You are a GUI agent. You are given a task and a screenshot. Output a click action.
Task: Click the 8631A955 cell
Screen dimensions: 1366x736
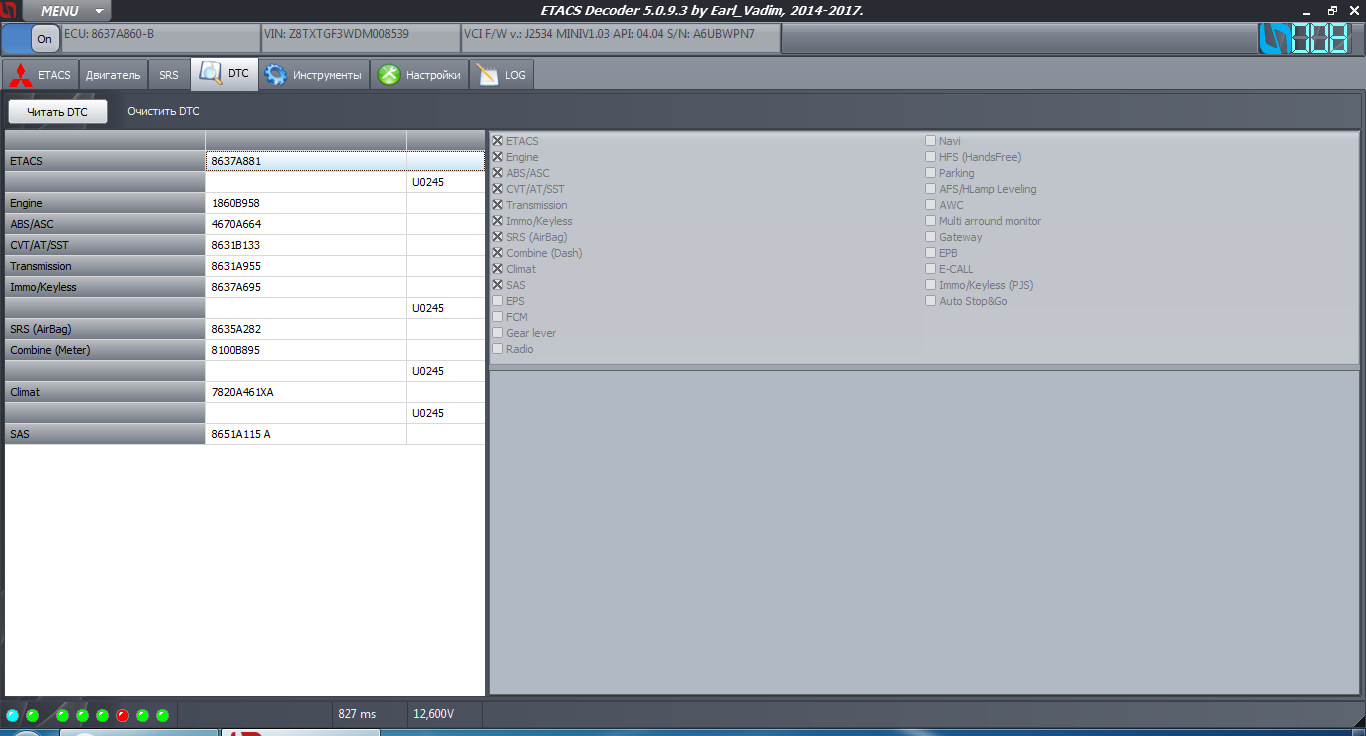pyautogui.click(x=306, y=266)
